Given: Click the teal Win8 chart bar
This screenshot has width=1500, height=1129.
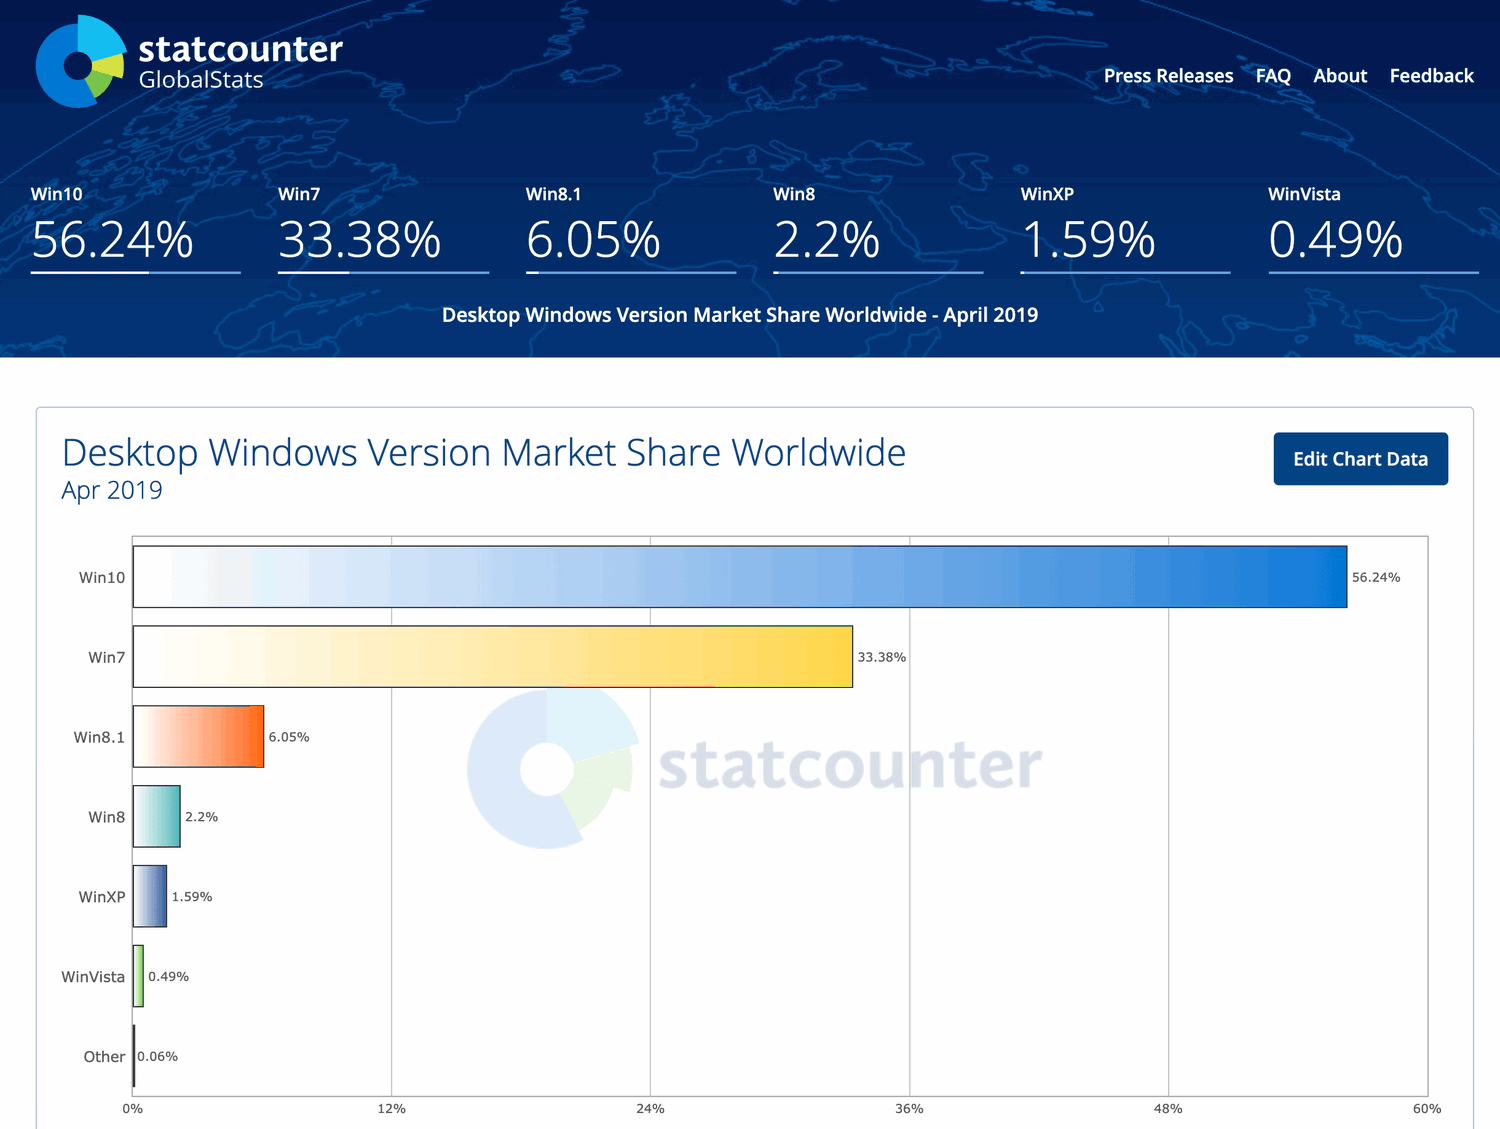Looking at the screenshot, I should click(x=157, y=817).
